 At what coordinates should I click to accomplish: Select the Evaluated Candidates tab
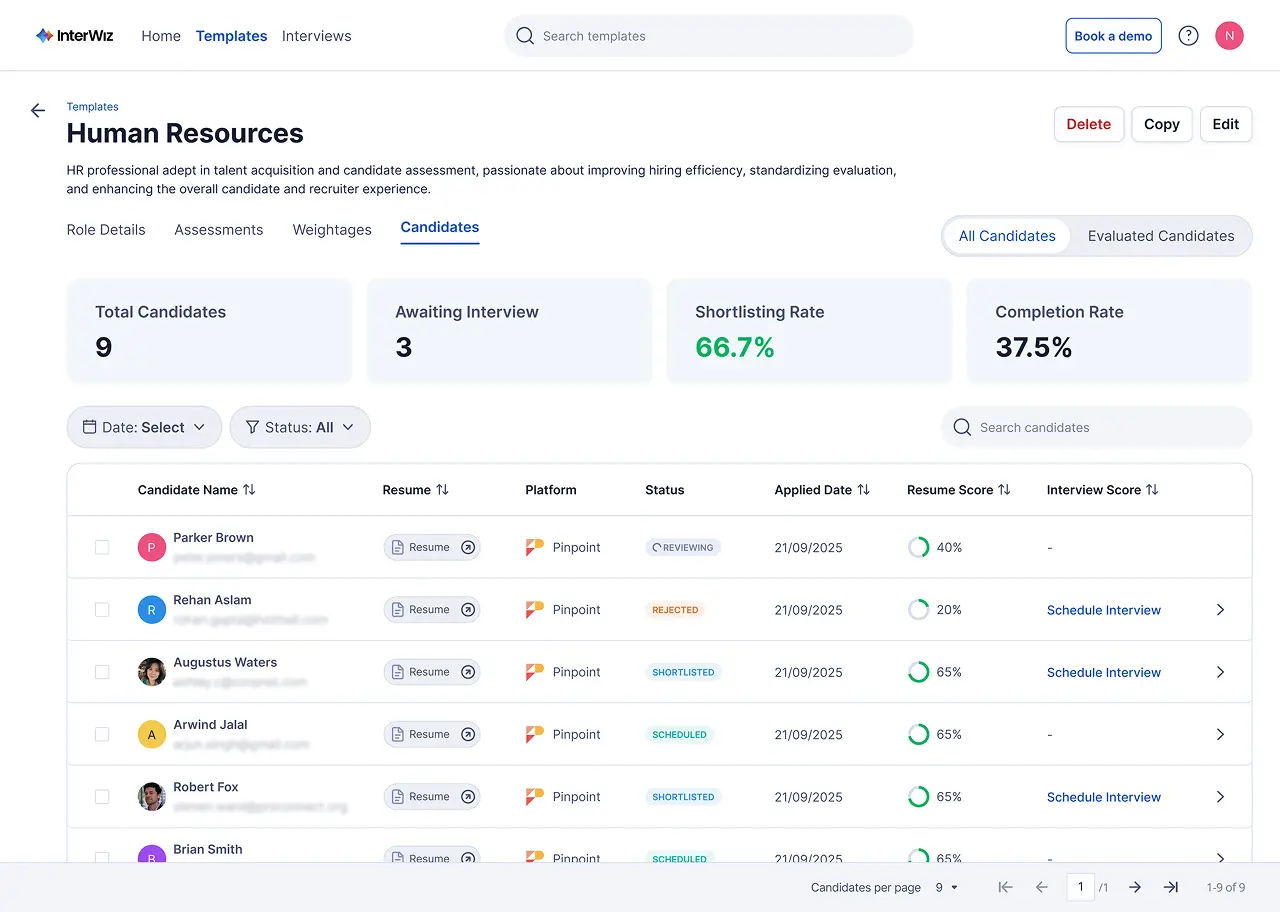(x=1162, y=236)
